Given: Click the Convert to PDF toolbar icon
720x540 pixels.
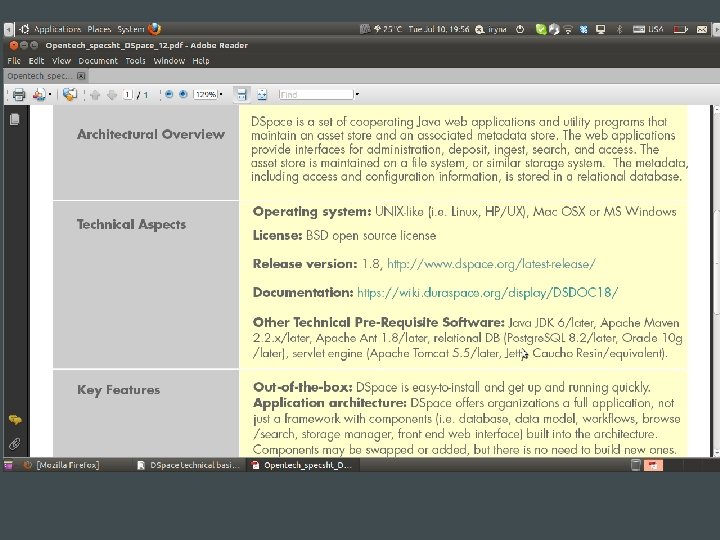Looking at the screenshot, I should pos(39,95).
